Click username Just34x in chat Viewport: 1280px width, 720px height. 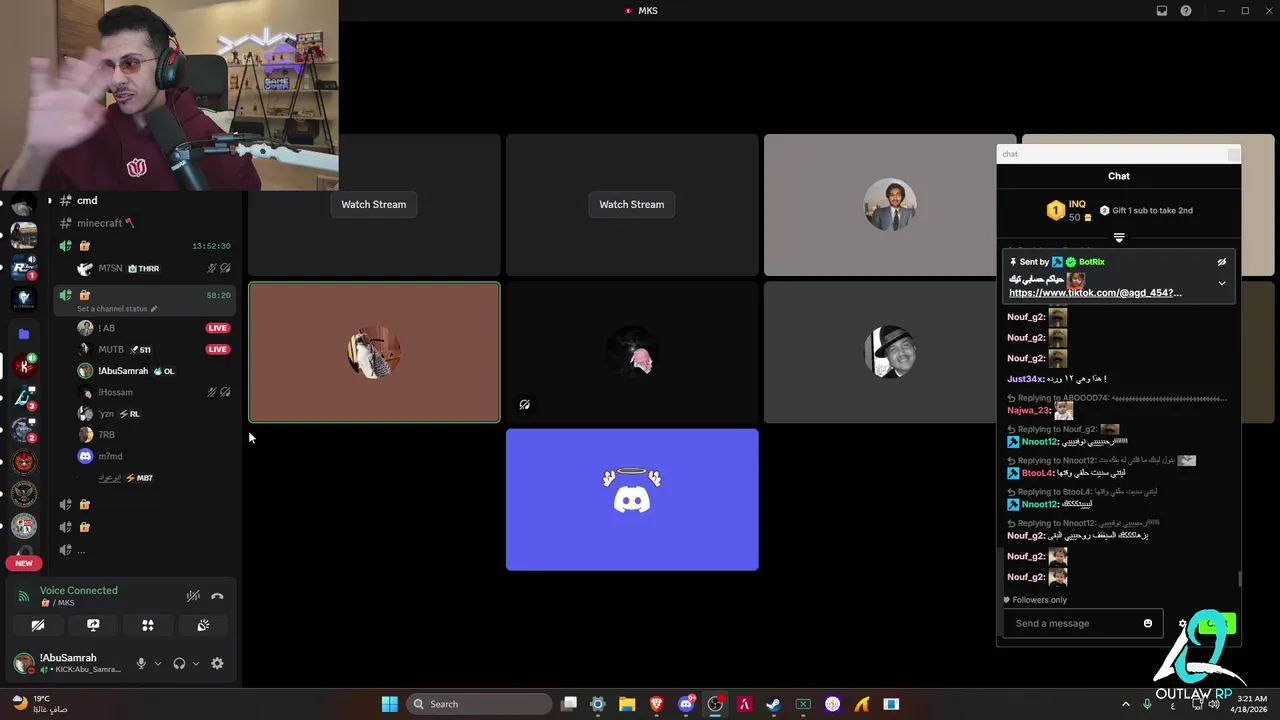(1025, 379)
